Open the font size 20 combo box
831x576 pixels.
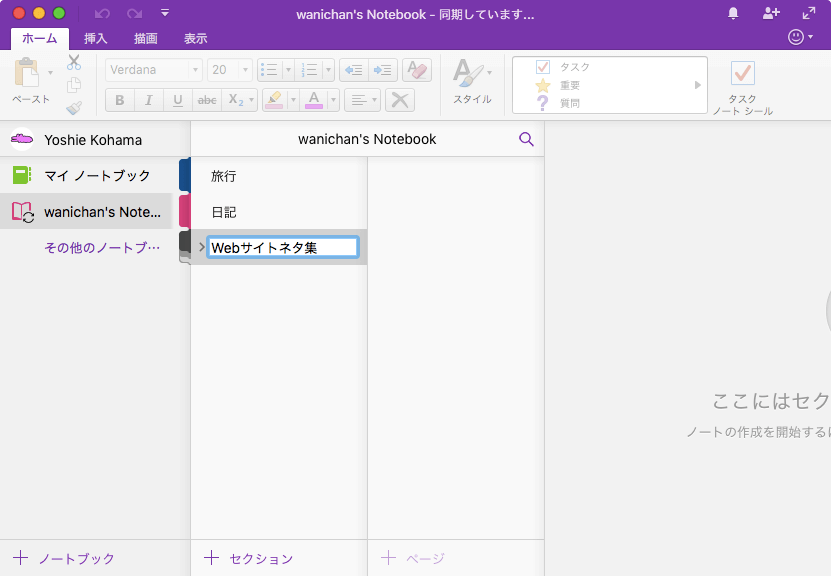229,70
